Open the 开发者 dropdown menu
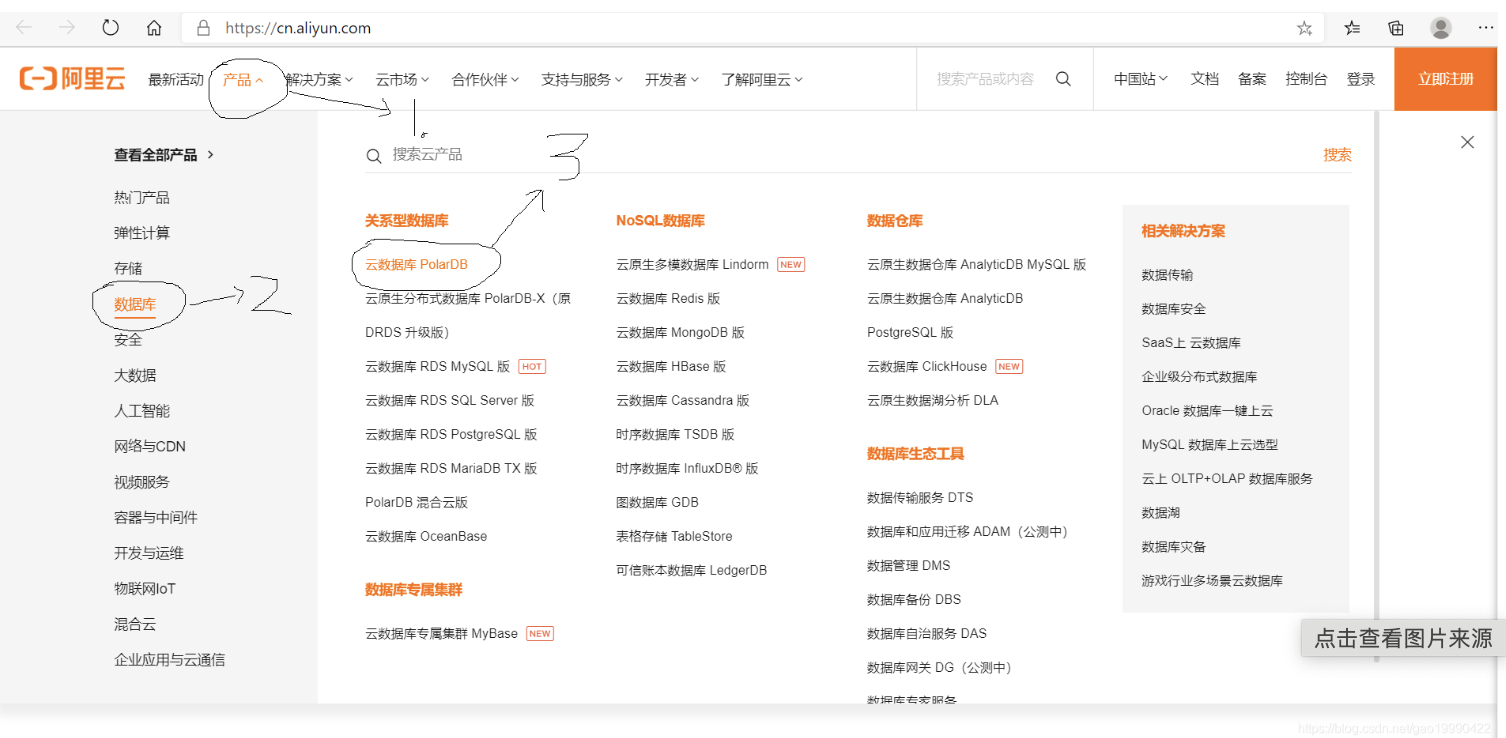1506x738 pixels. pos(671,79)
